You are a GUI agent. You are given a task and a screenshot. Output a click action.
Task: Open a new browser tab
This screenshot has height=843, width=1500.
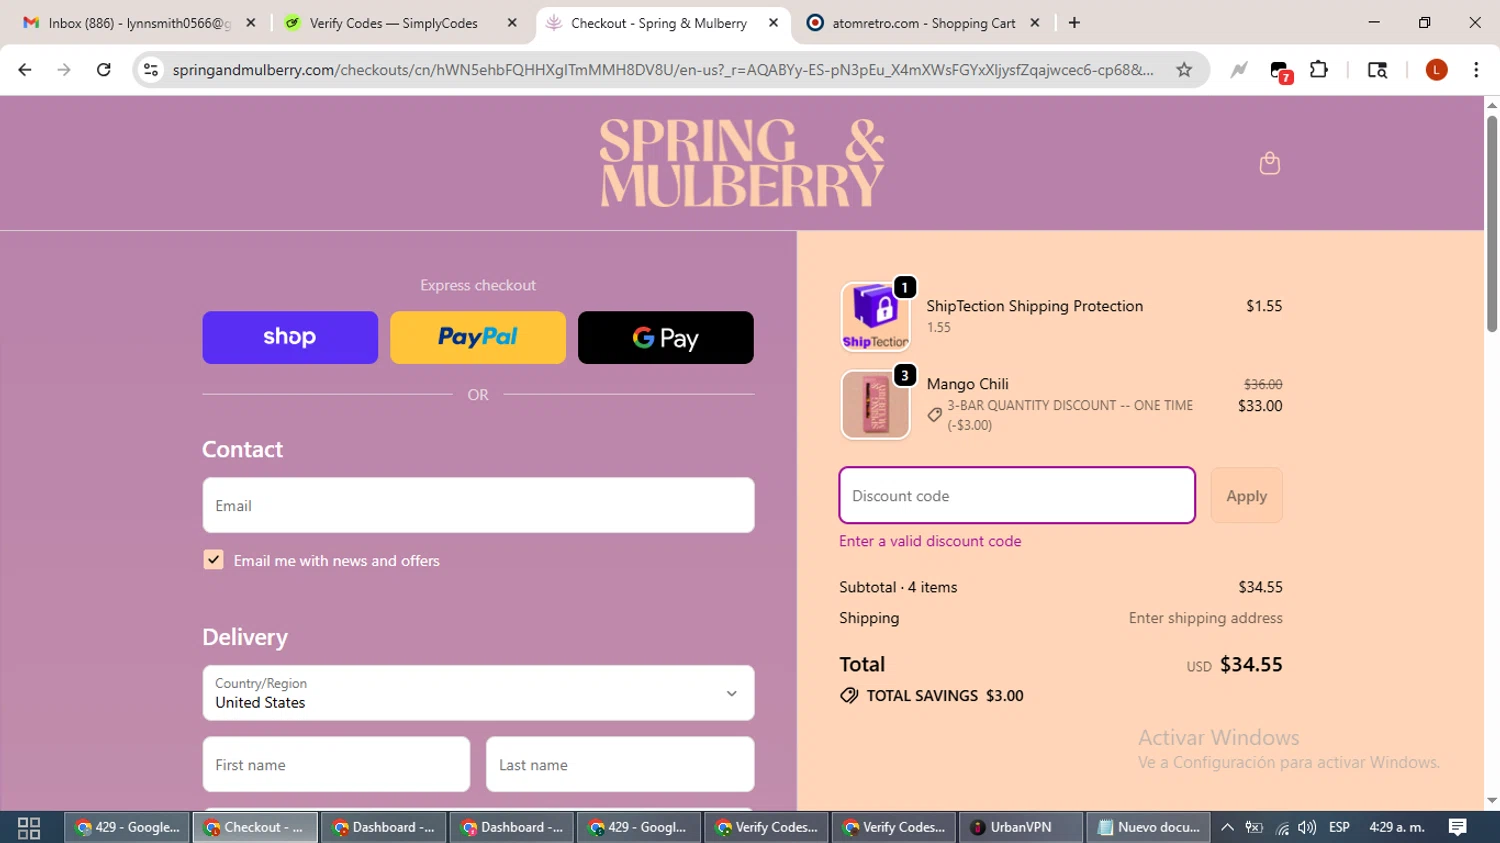pyautogui.click(x=1074, y=23)
